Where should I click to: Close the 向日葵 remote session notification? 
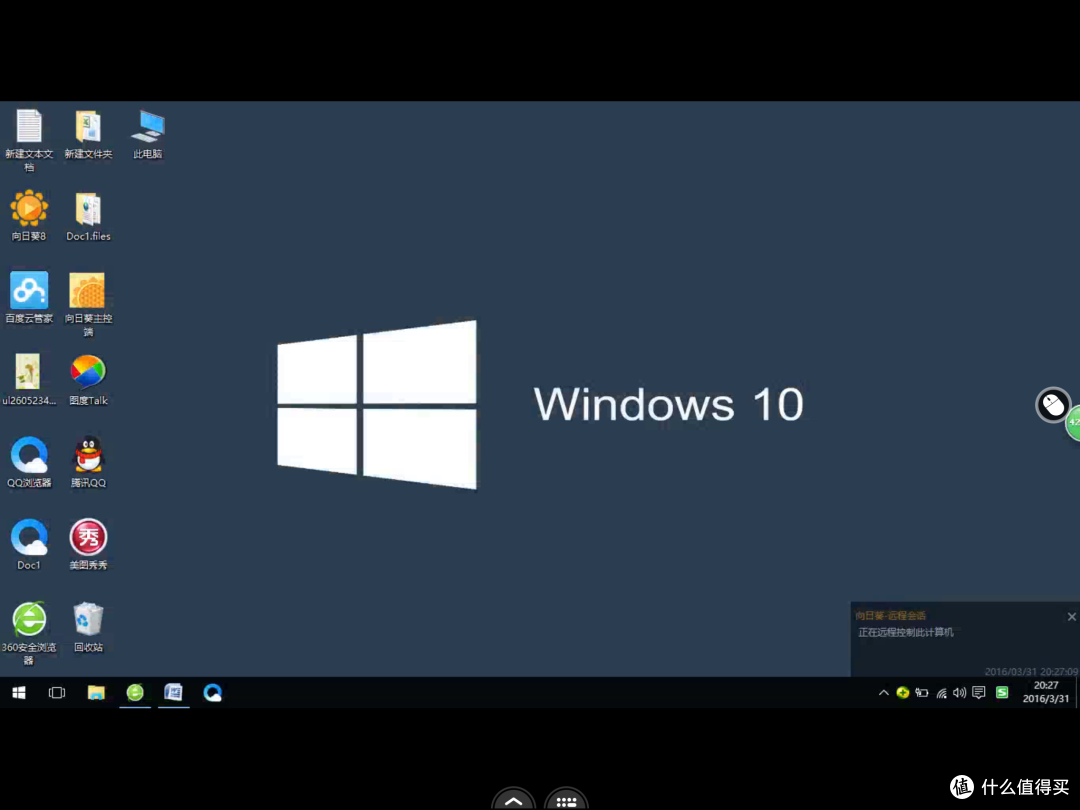[x=1071, y=616]
